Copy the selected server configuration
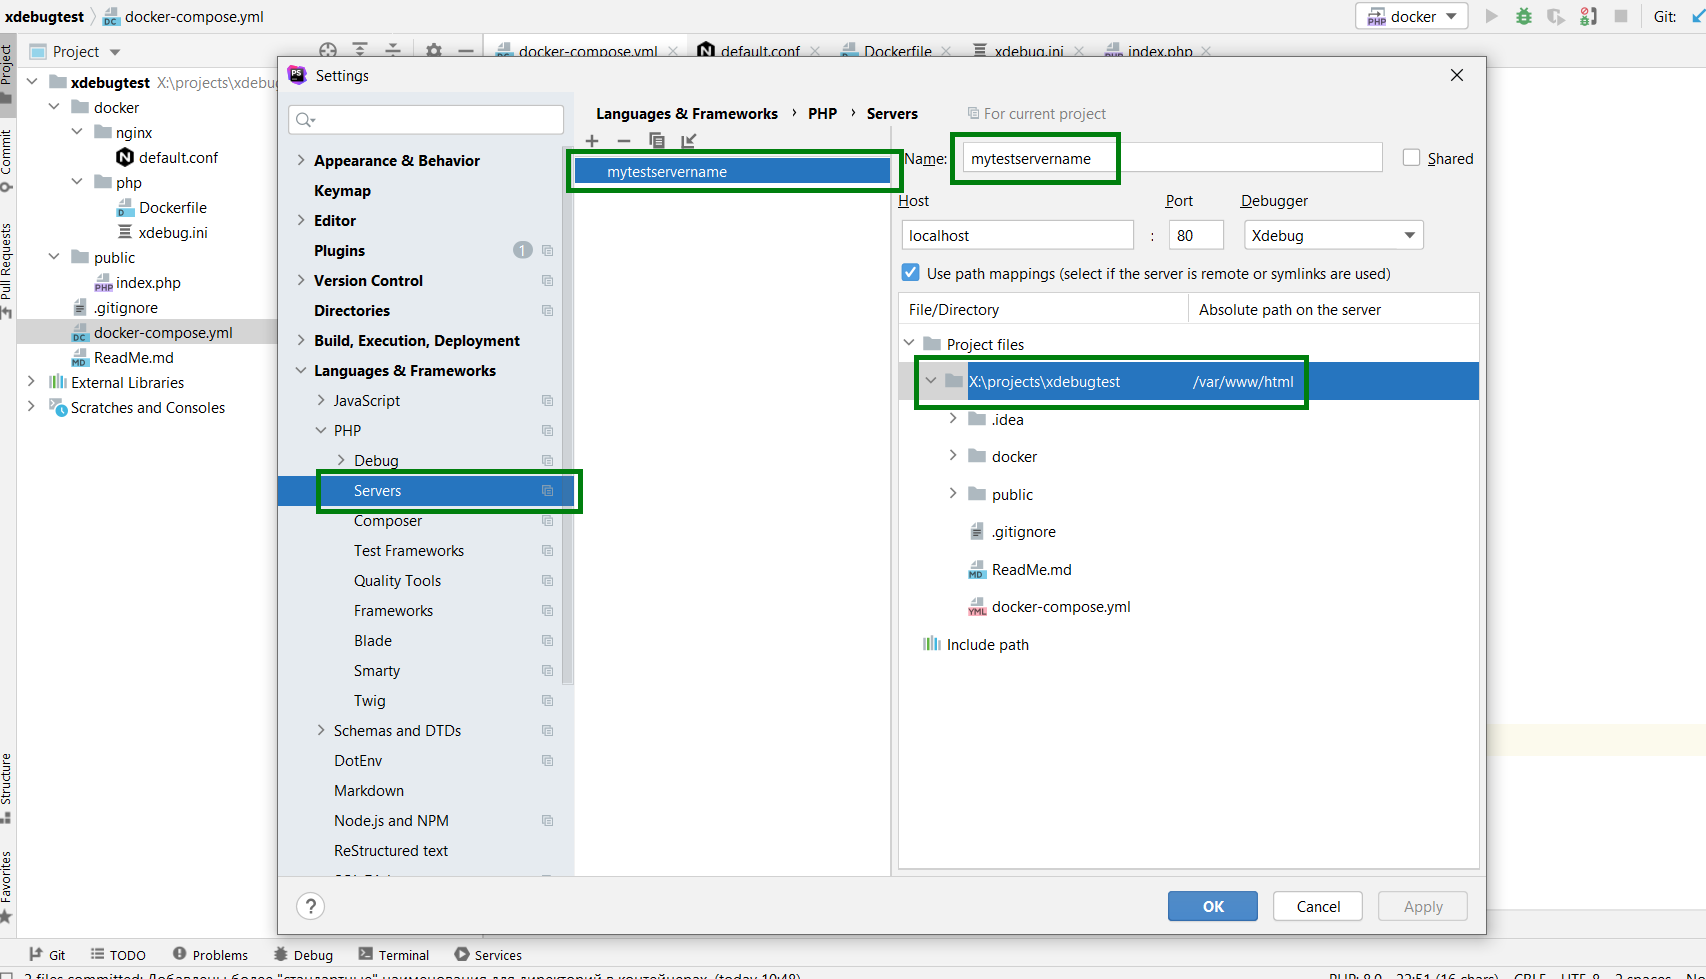 click(x=656, y=141)
